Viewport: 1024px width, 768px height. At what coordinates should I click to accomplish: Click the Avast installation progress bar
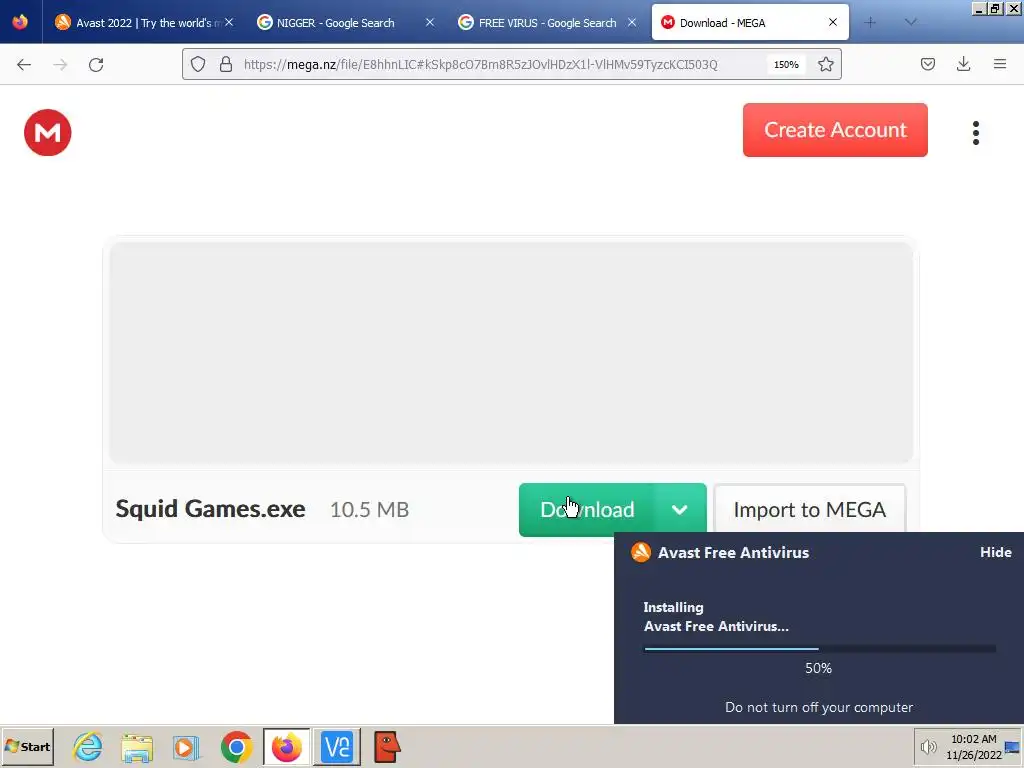820,648
